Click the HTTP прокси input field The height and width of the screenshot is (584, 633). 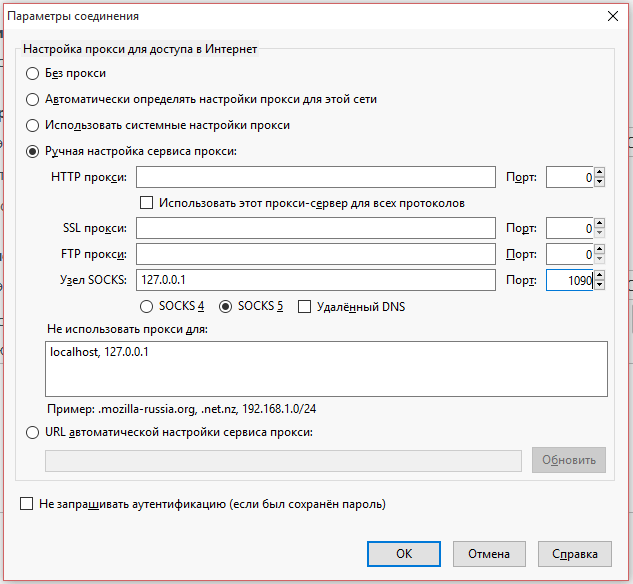pos(316,177)
